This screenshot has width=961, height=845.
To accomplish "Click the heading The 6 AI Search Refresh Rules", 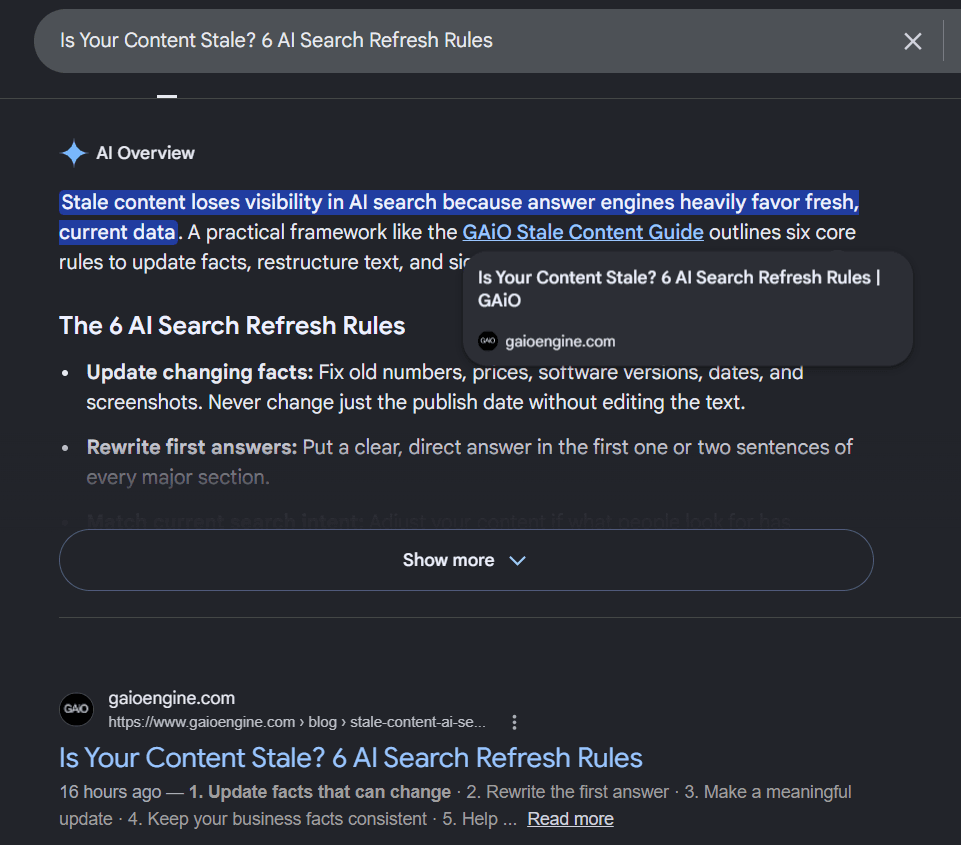I will (x=232, y=325).
